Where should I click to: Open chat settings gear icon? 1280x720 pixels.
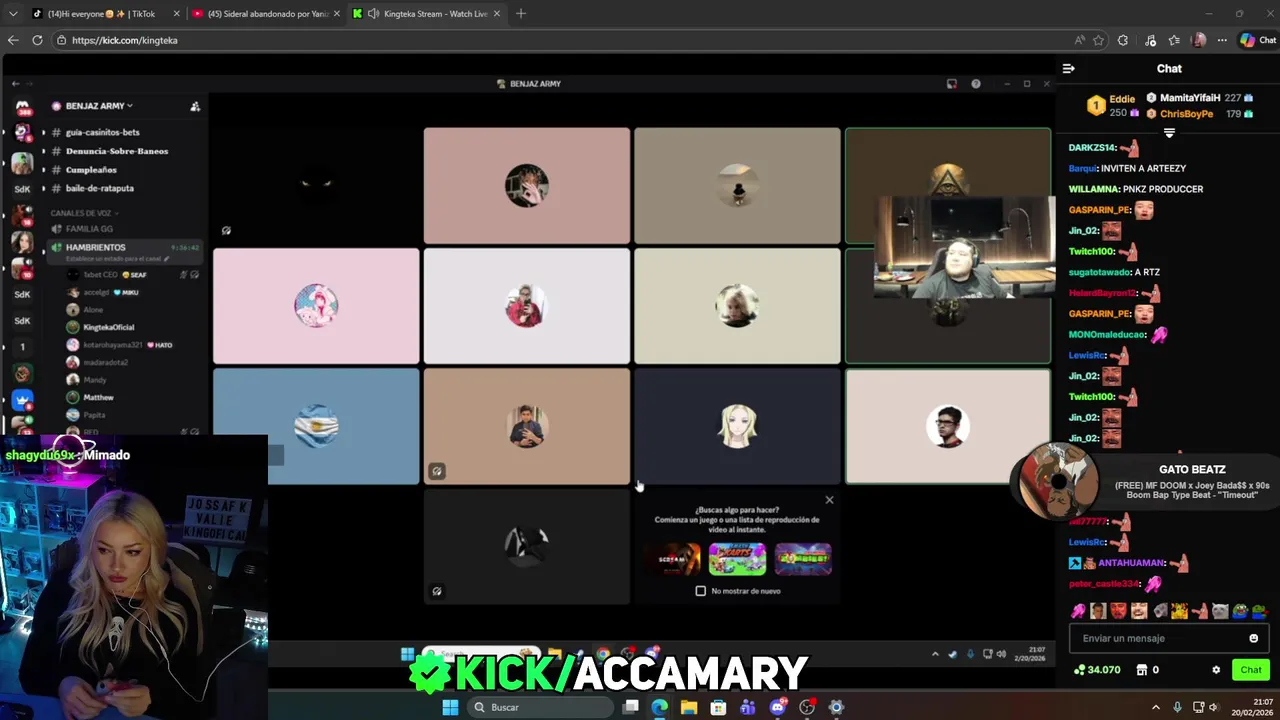coord(1216,670)
